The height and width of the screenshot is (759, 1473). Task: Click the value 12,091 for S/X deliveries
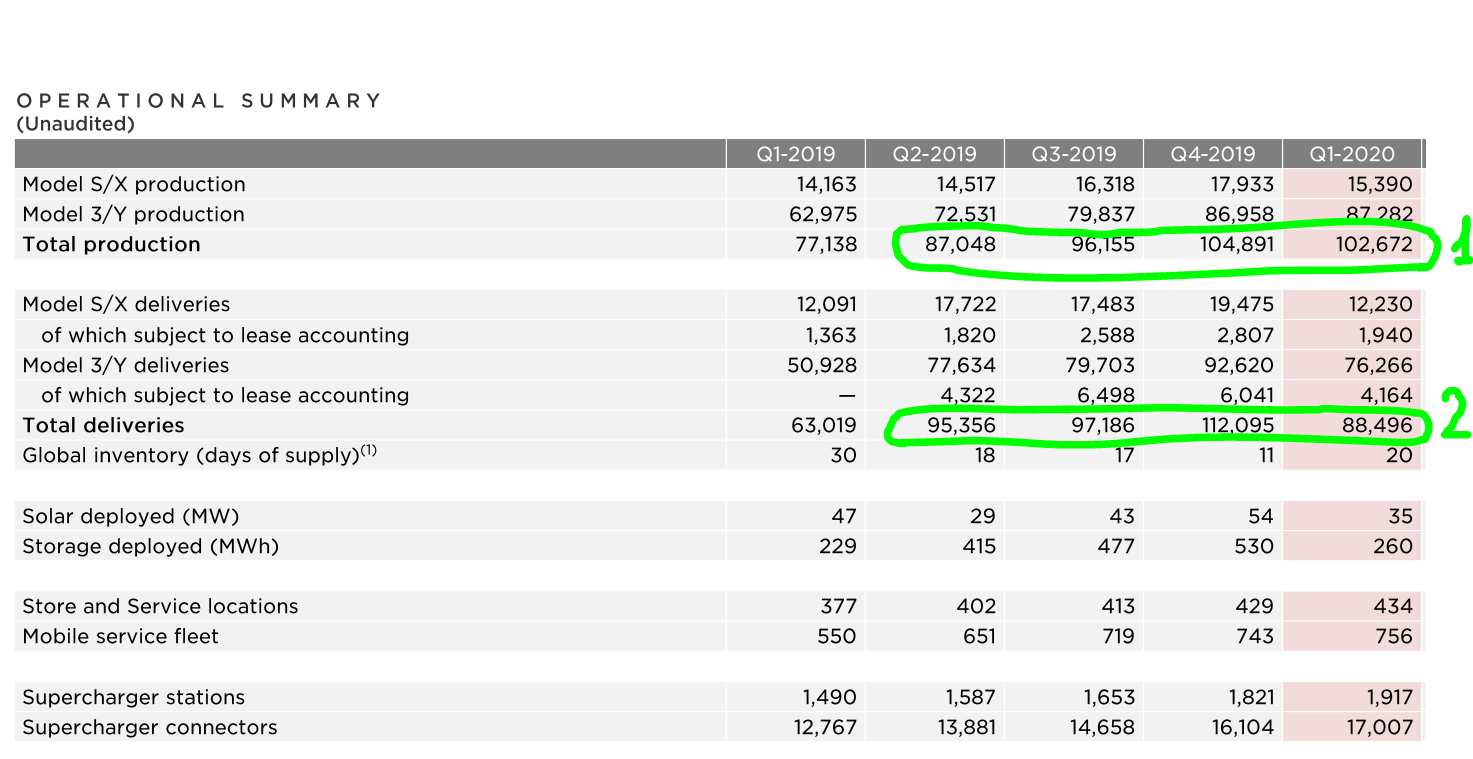click(x=827, y=304)
